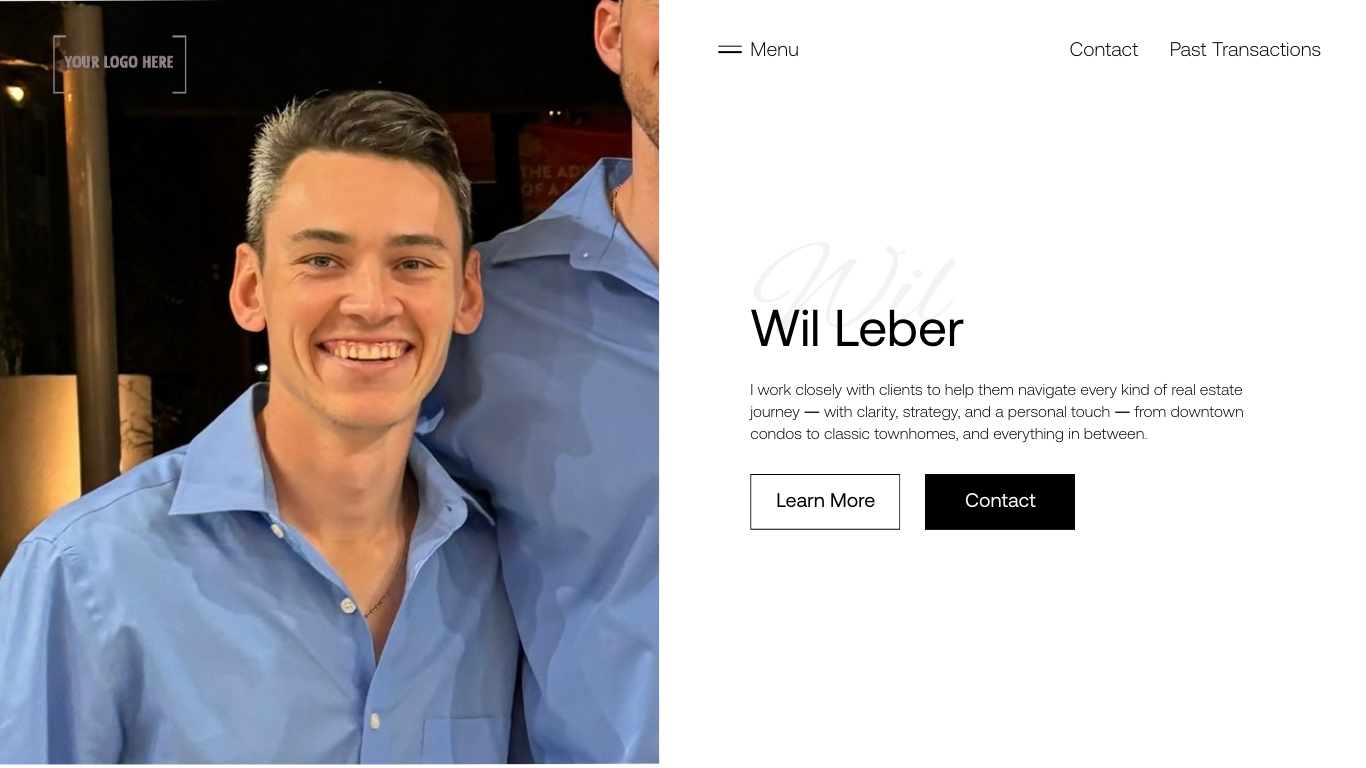Click the YOUR LOGO HERE logo
Viewport: 1366px width, 768px height.
pos(119,63)
